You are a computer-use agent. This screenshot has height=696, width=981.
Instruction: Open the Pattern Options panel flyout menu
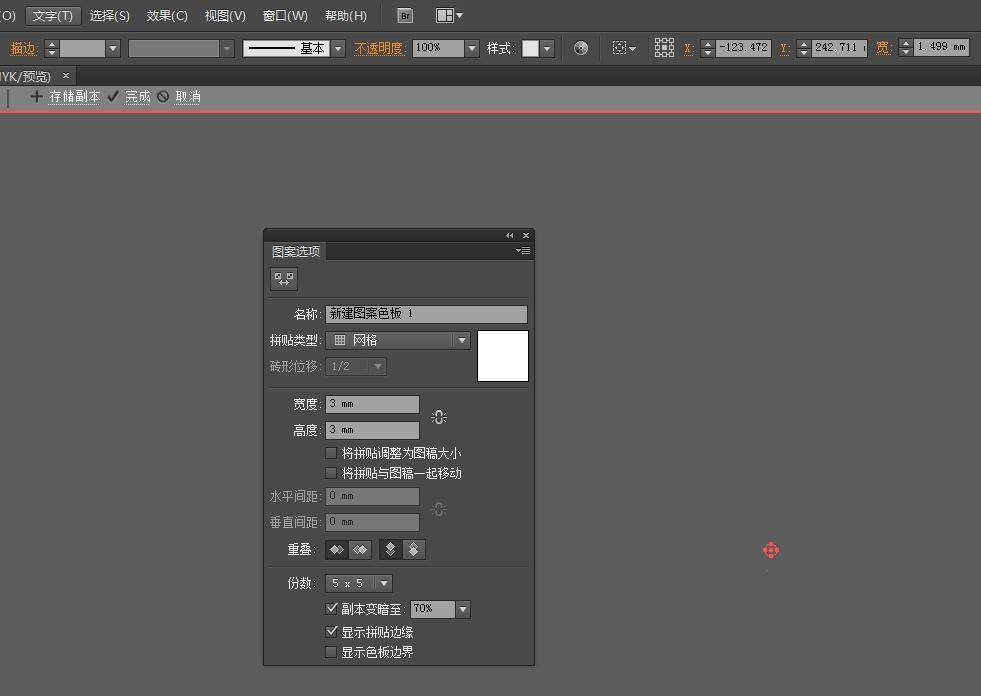pos(523,251)
